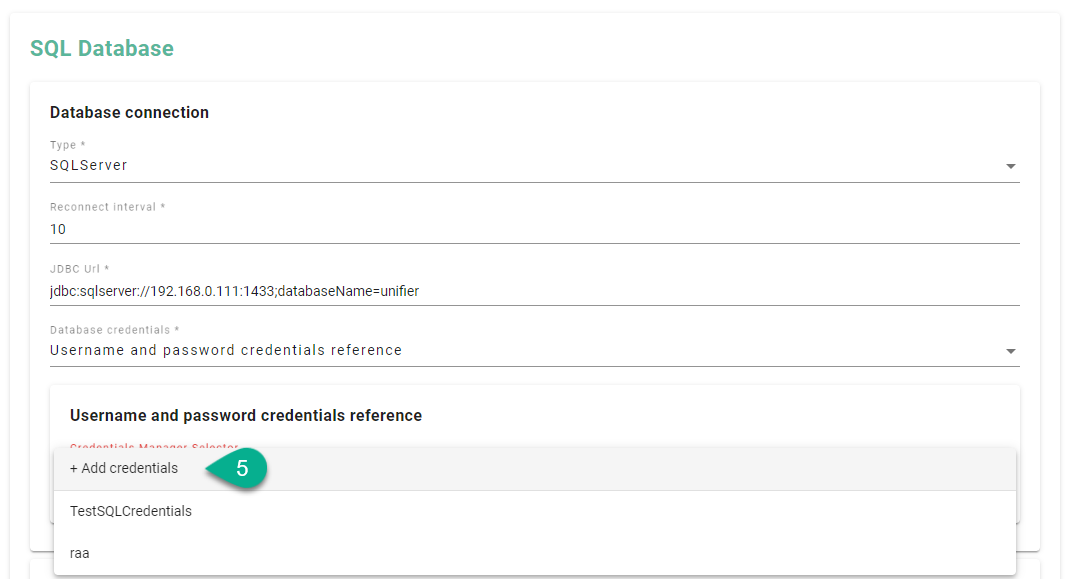Expand the Type dropdown arrow
1076x579 pixels.
coord(1010,166)
